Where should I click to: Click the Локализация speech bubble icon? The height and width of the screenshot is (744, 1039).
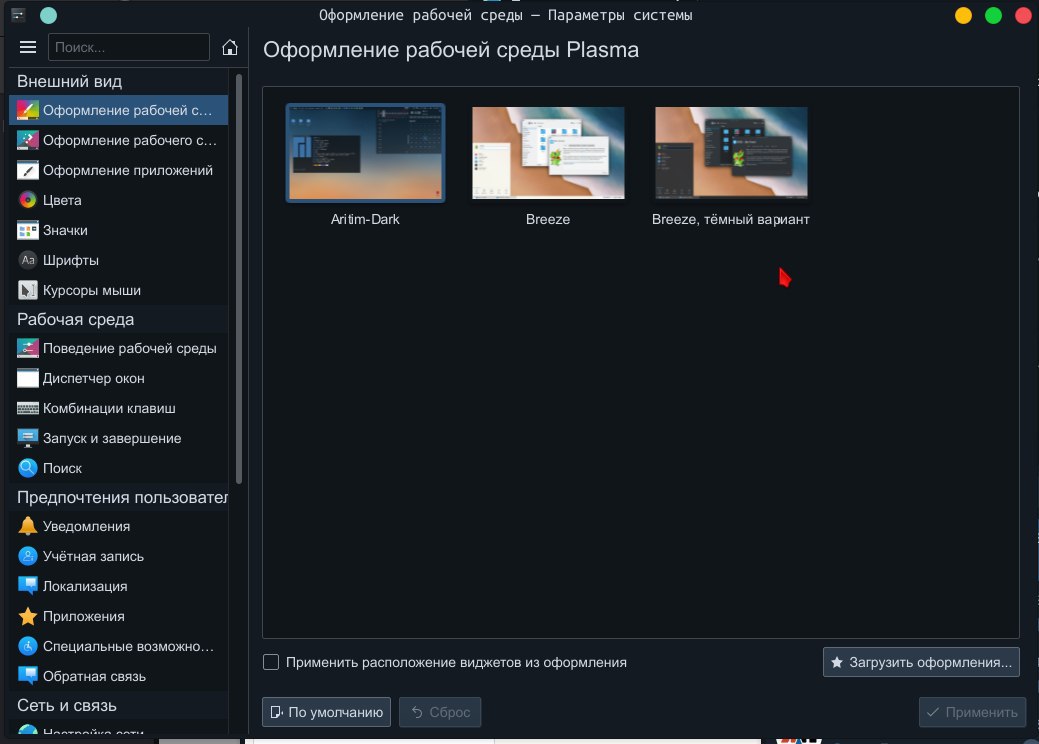click(28, 586)
